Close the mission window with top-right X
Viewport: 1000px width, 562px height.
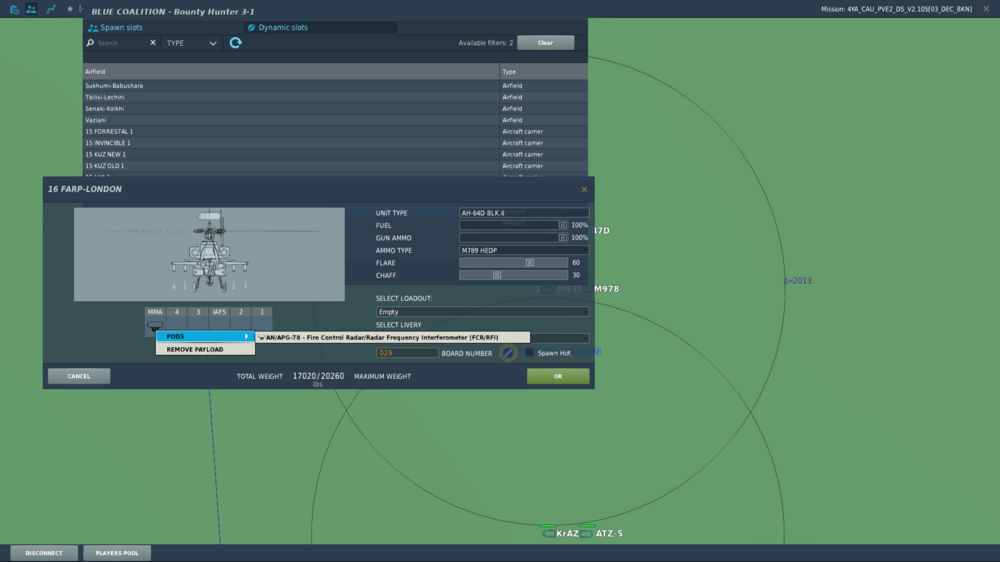(x=986, y=9)
